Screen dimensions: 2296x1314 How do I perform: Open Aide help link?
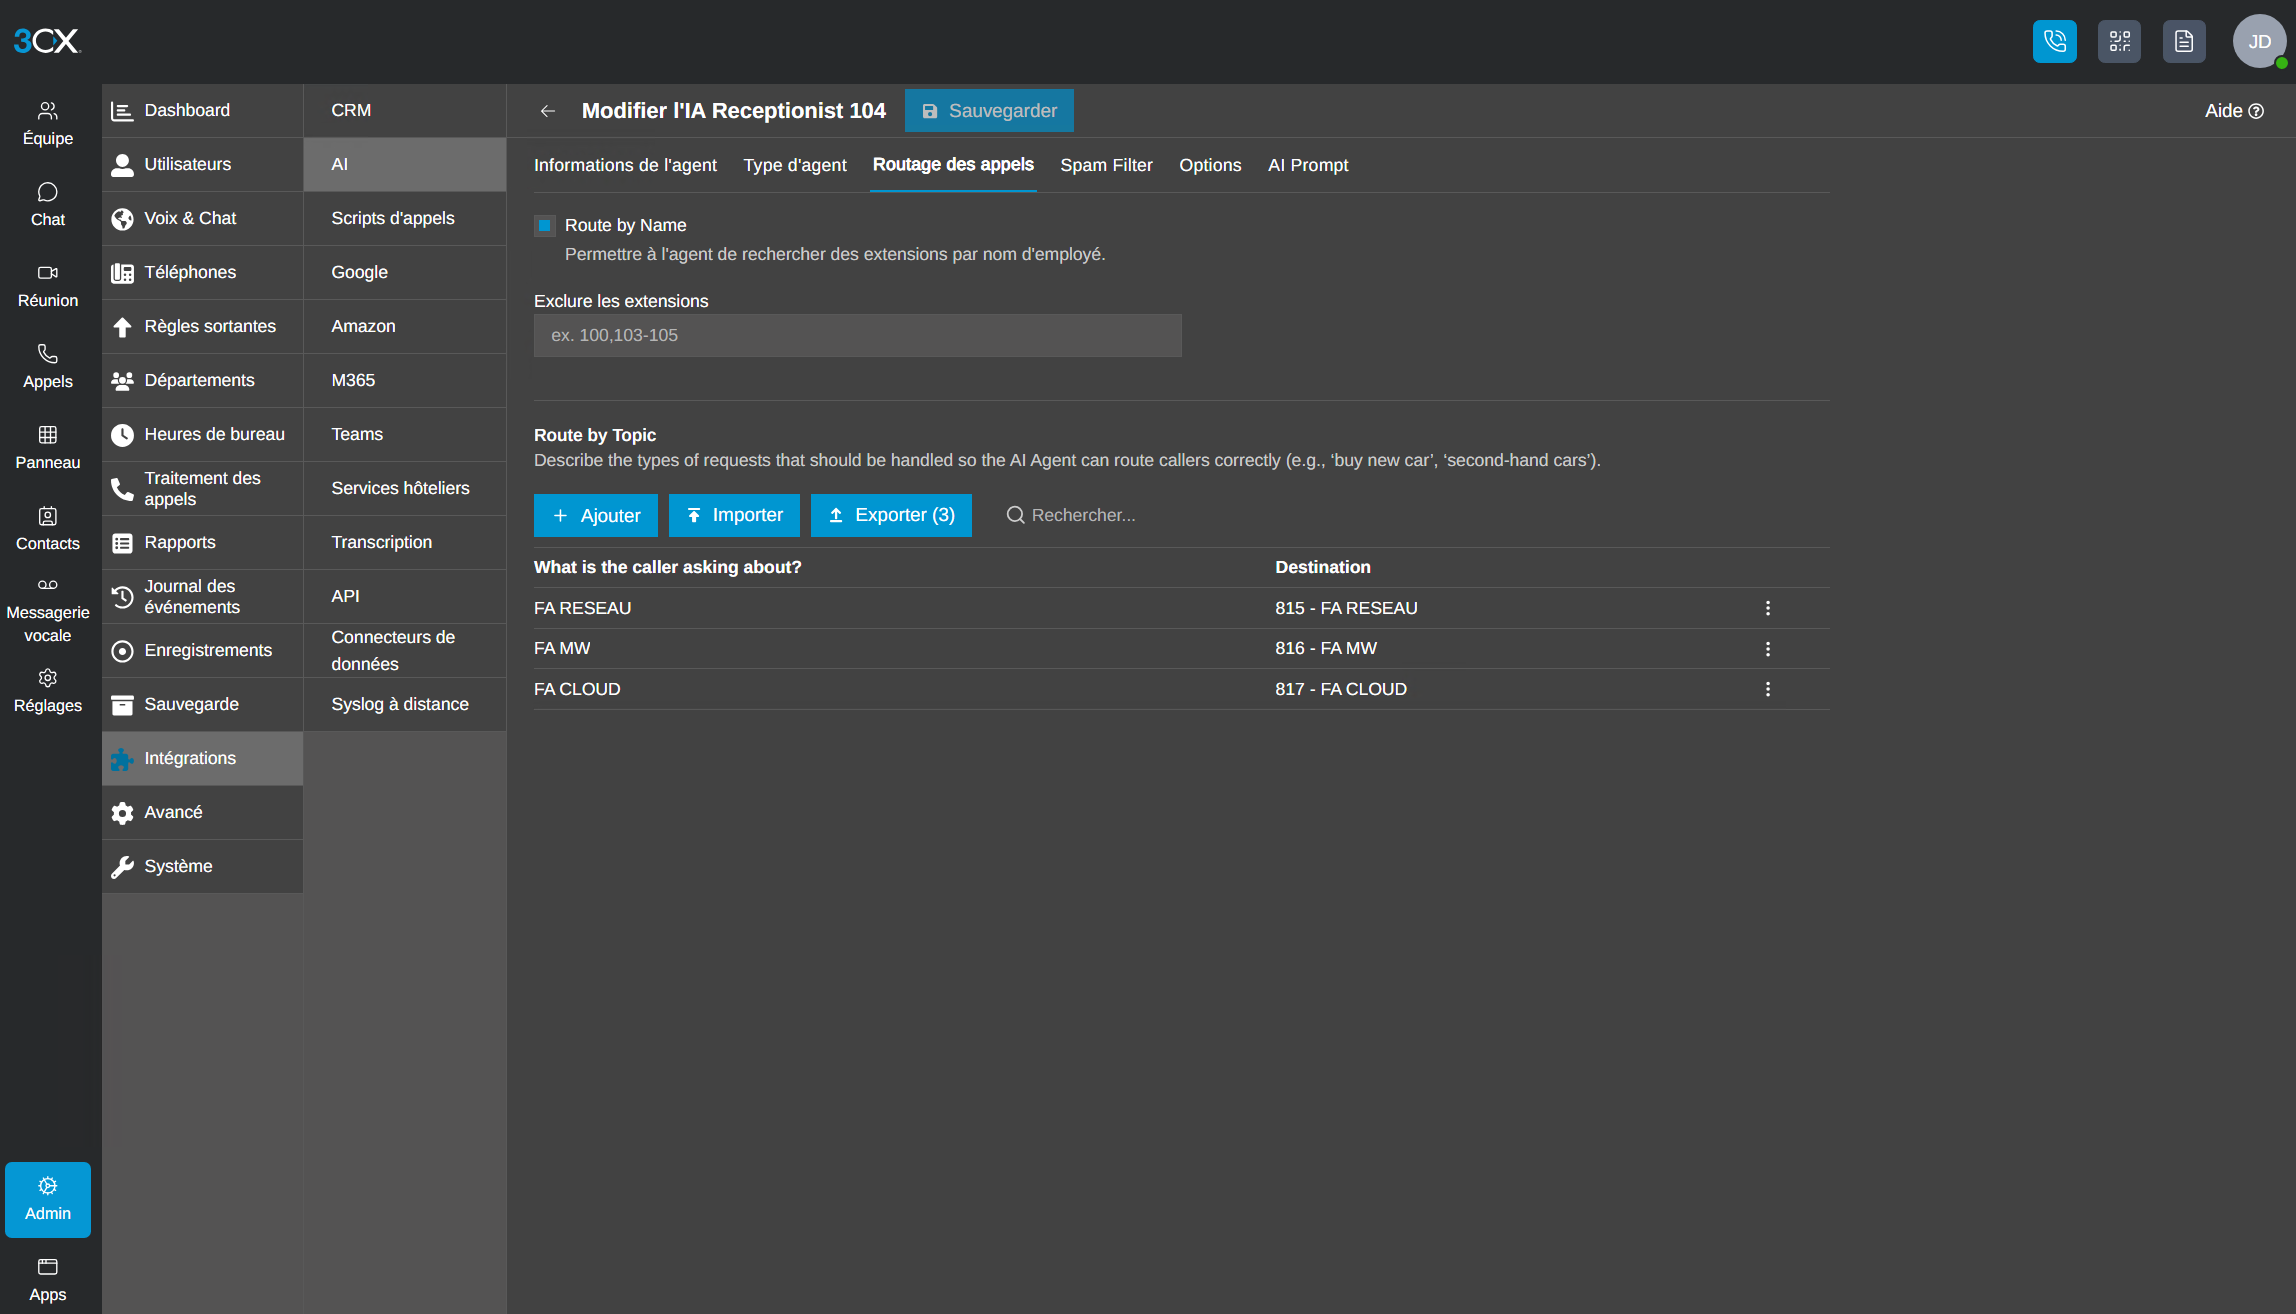pos(2234,111)
